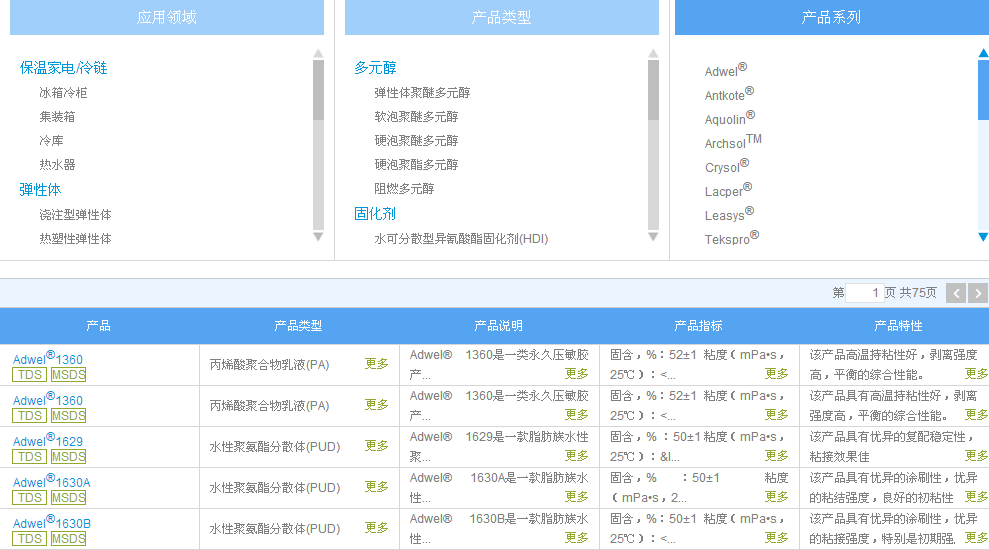The width and height of the screenshot is (989, 550).
Task: Choose 冰箱冷柜 application
Action: pos(63,93)
